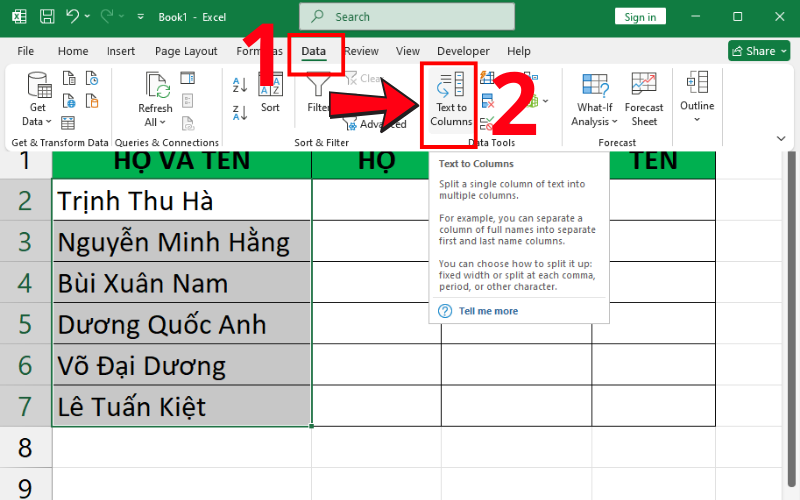Expand the Refresh All dropdown arrow
Viewport: 800px width, 500px height.
(163, 122)
